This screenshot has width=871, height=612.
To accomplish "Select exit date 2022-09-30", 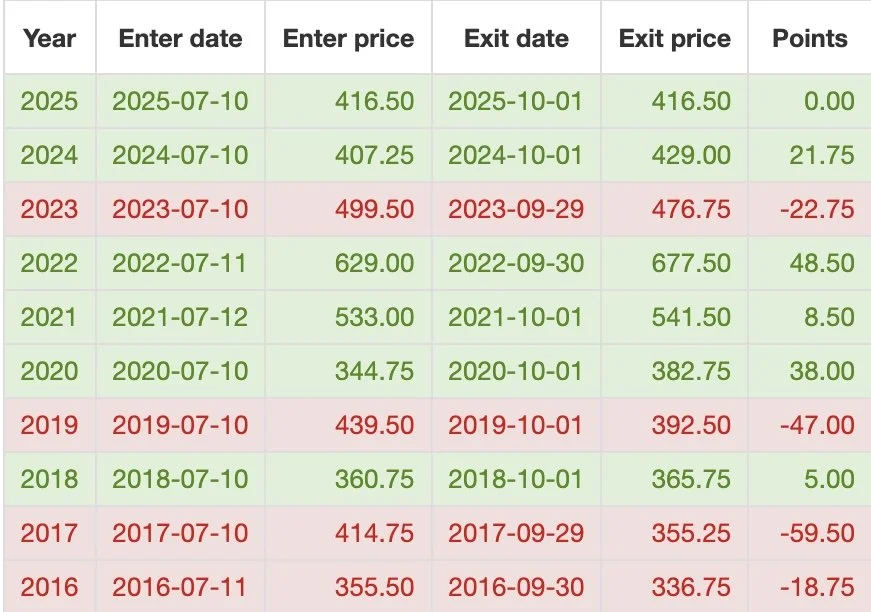I will 516,263.
